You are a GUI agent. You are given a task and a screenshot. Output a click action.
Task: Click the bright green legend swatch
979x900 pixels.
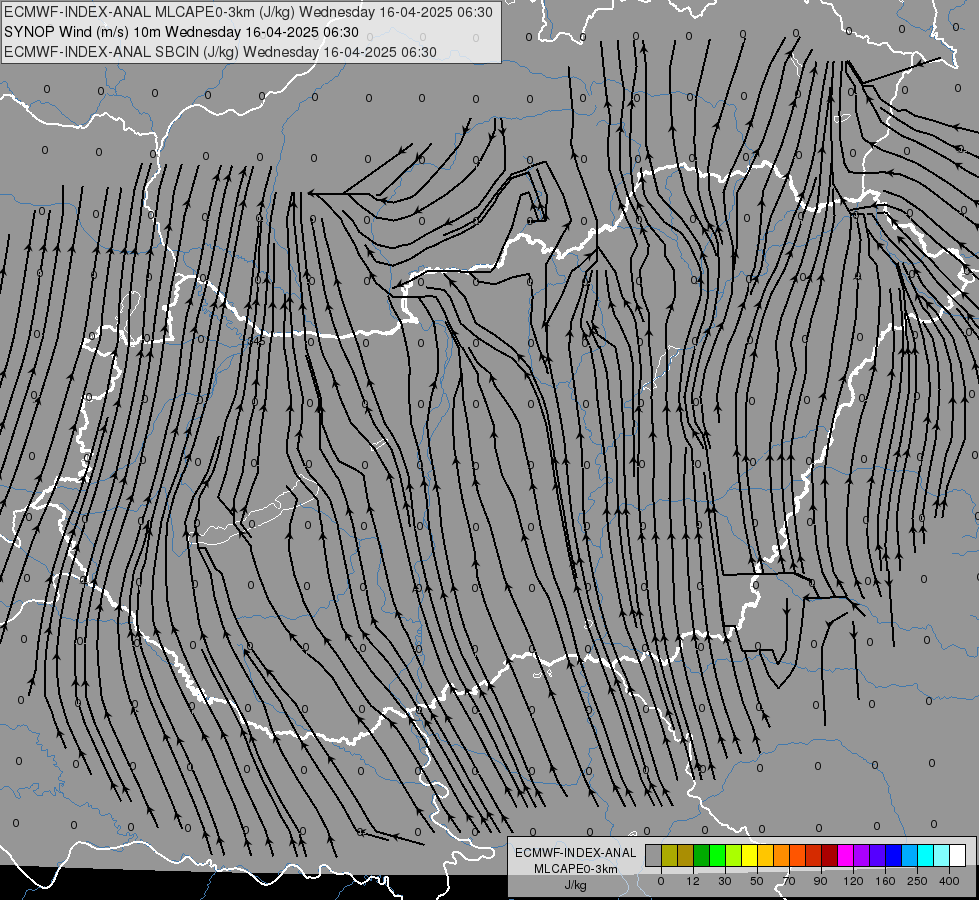717,855
